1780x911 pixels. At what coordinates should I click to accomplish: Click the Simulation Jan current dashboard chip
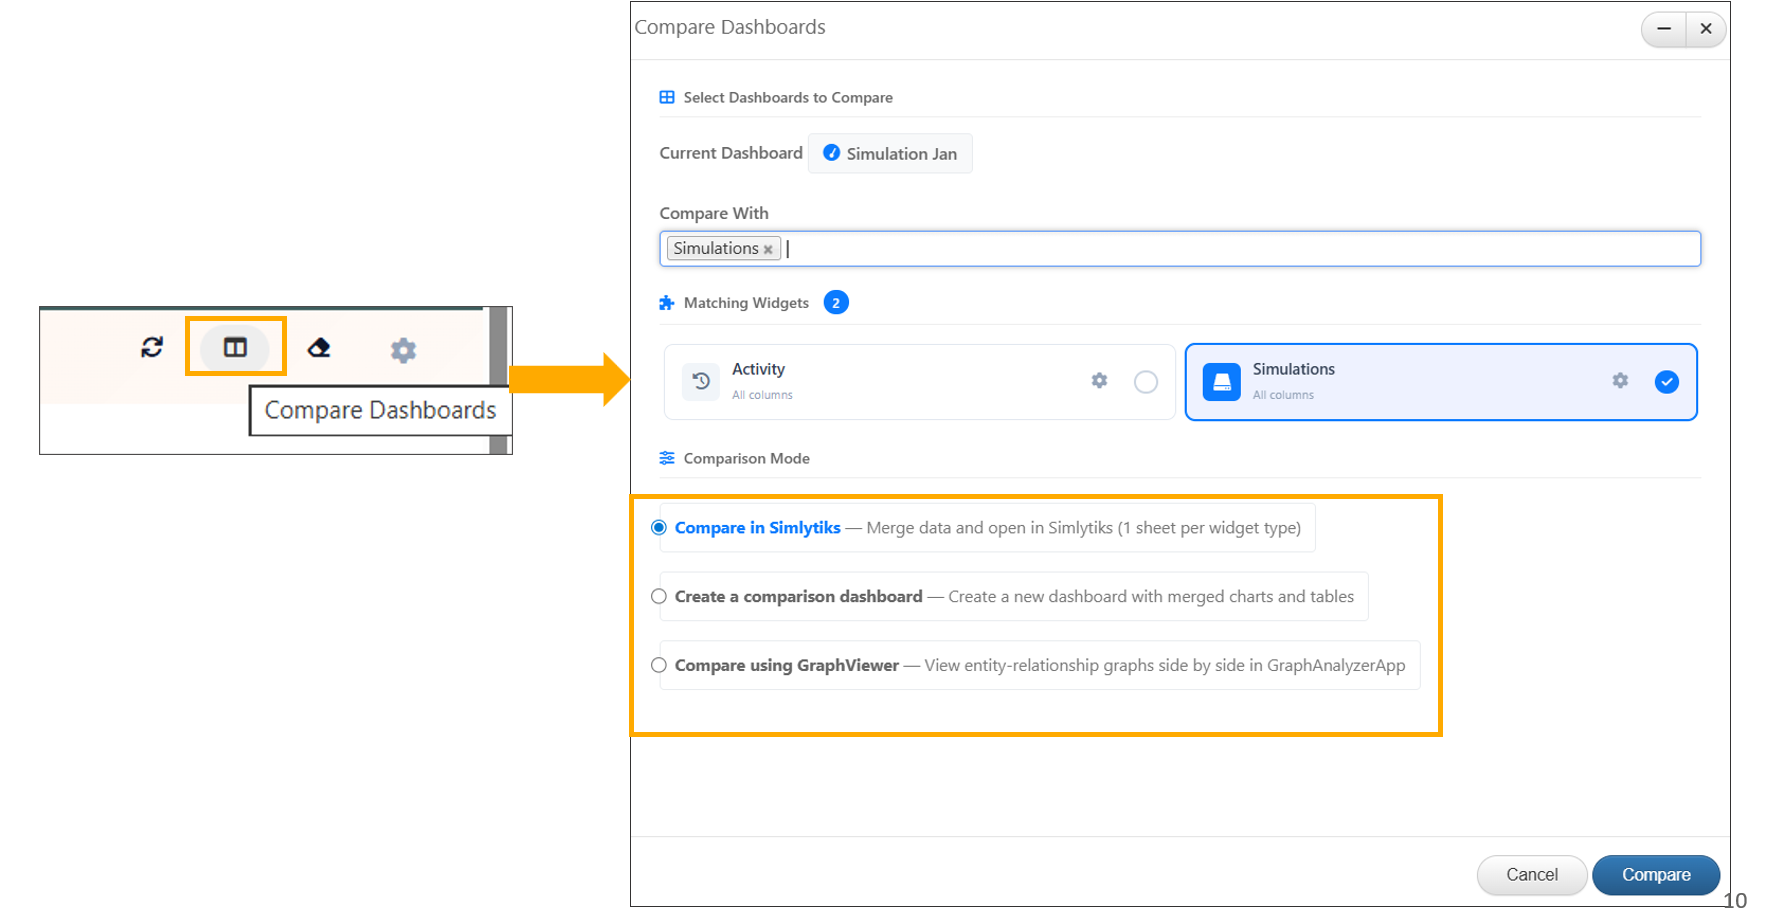coord(890,154)
